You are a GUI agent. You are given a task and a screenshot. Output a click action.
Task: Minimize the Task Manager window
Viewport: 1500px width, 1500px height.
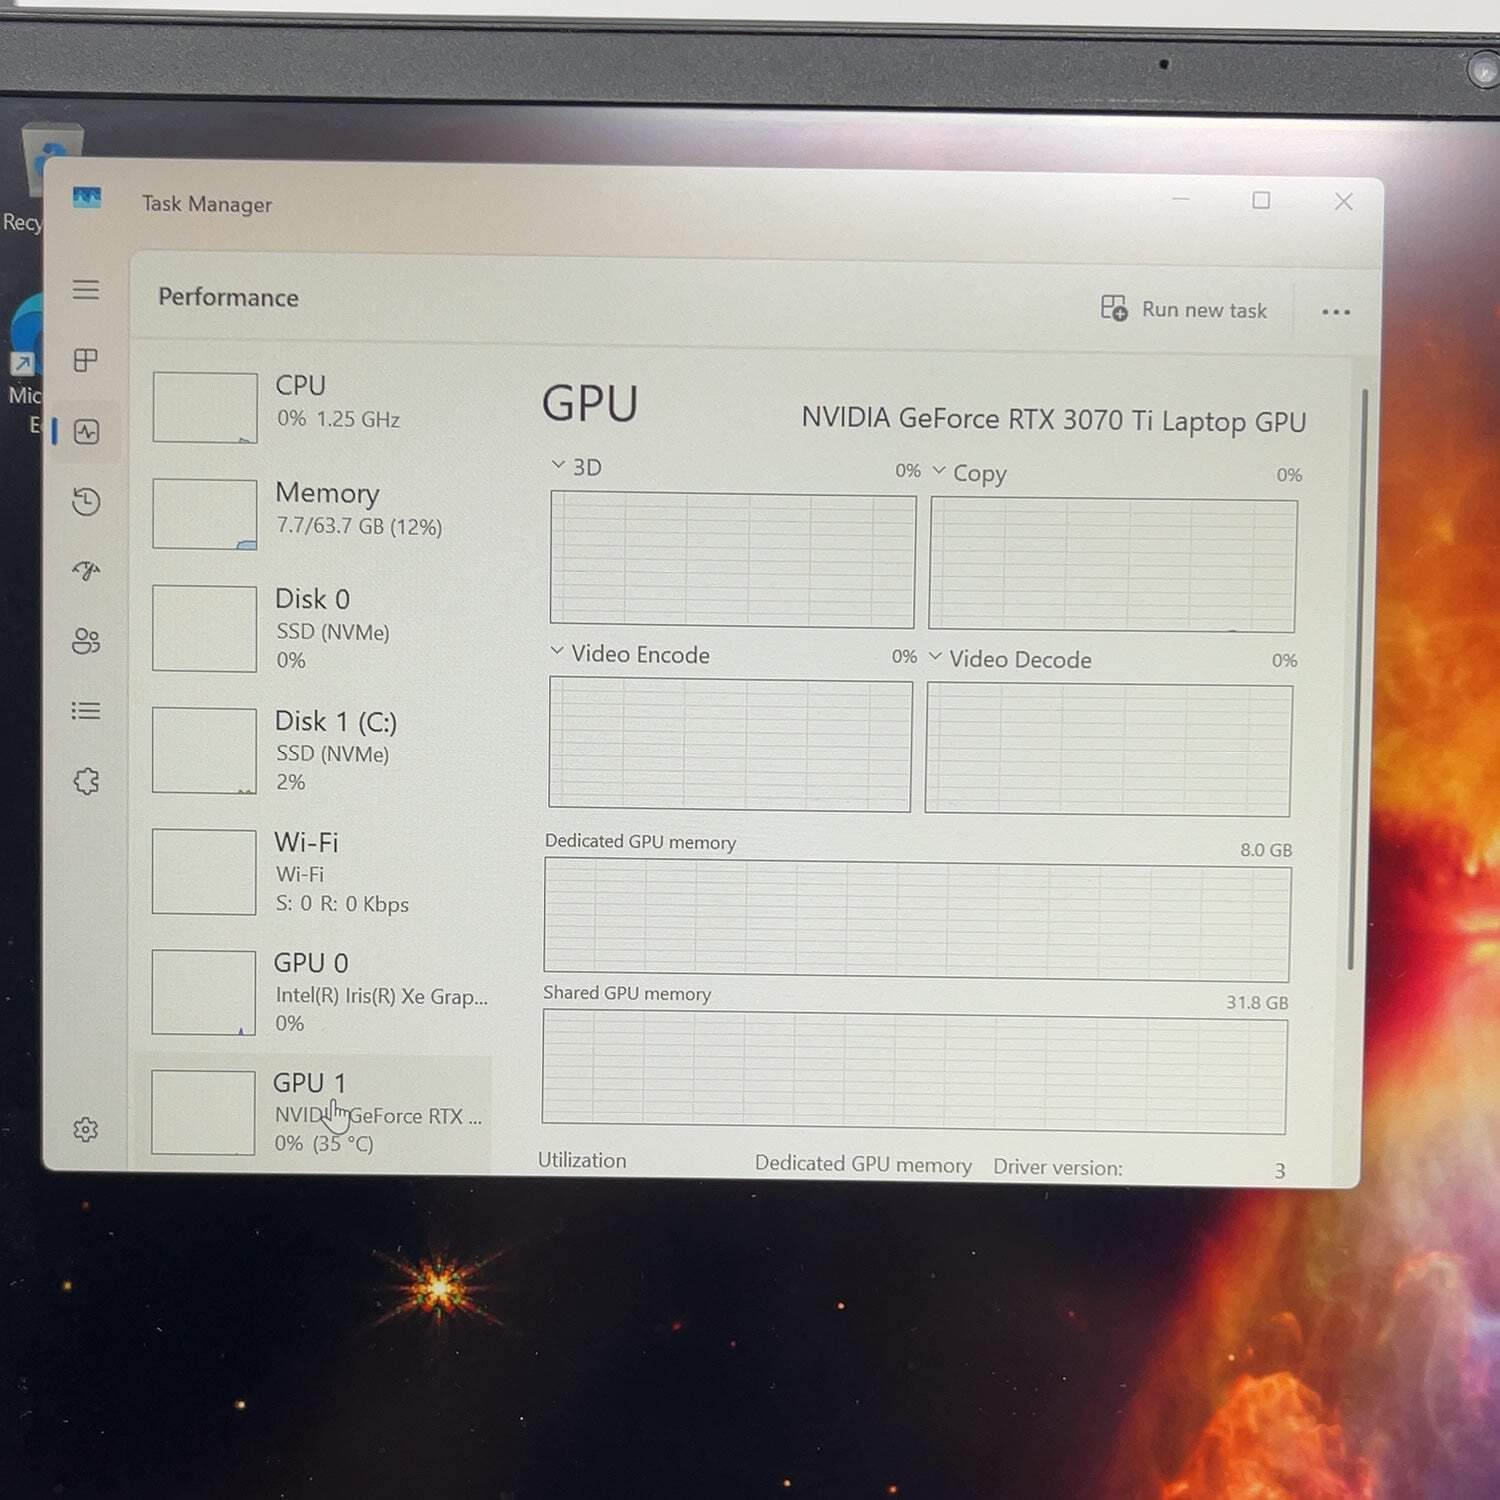1181,199
